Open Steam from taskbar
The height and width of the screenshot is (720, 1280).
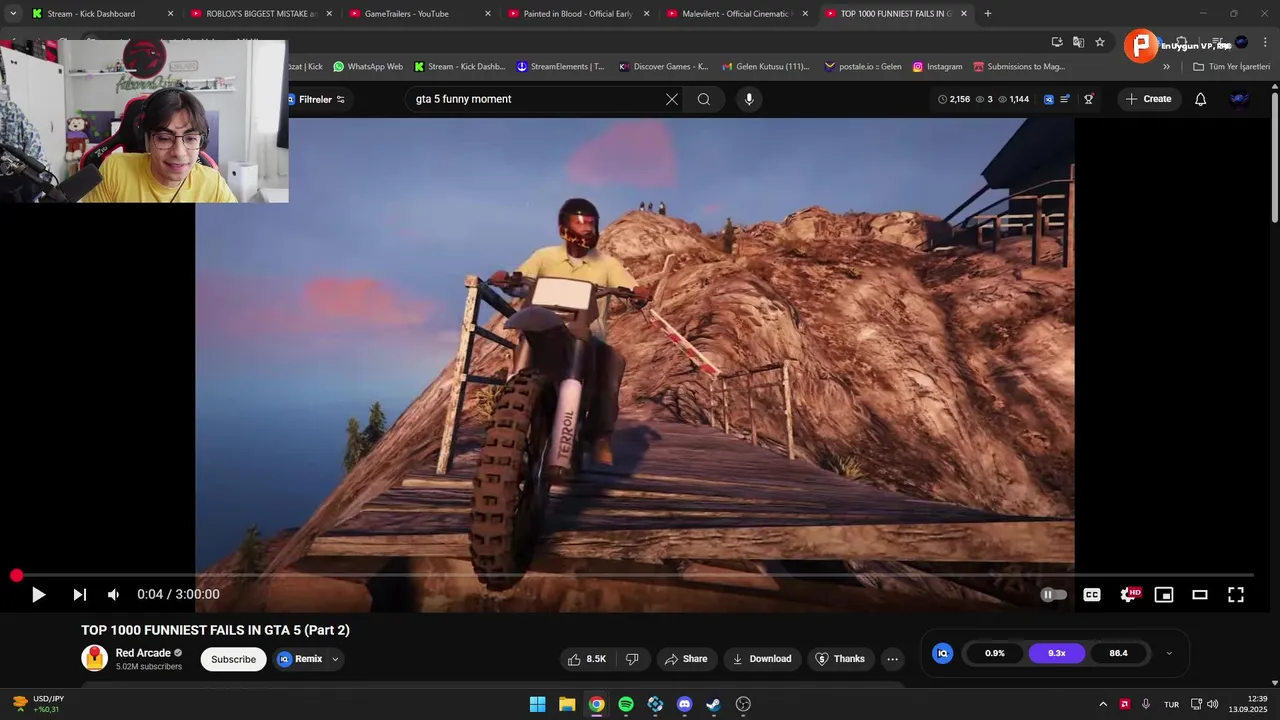pos(713,704)
